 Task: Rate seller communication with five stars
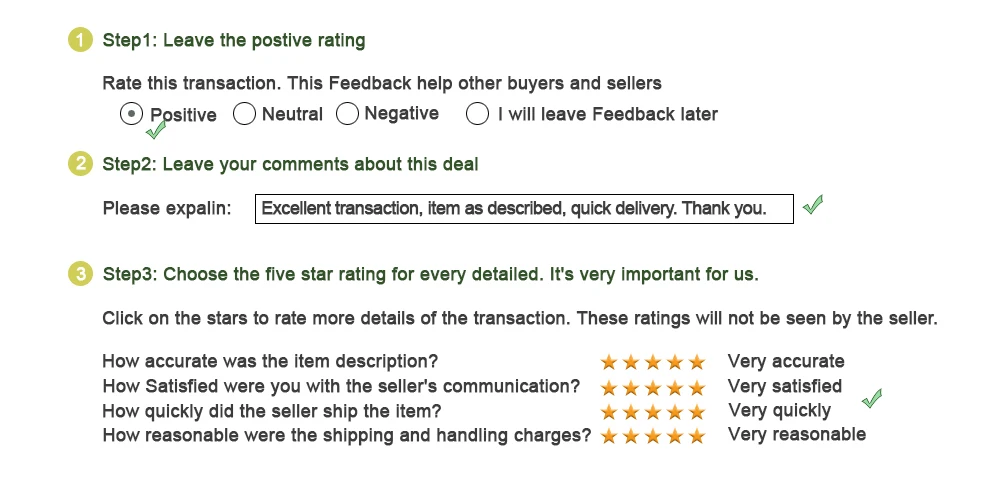pyautogui.click(x=697, y=387)
